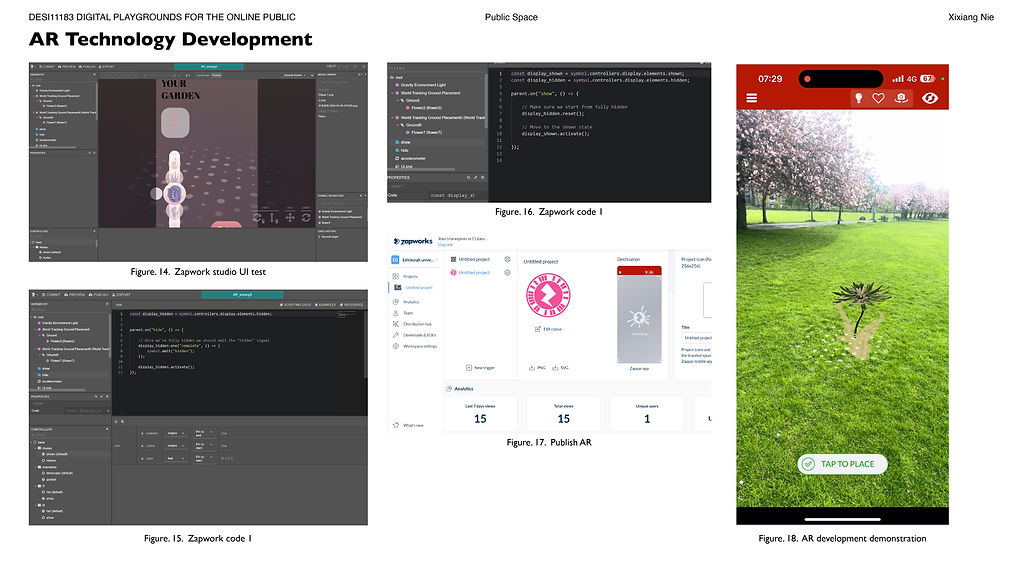Select the Unique users value 1
1023x576 pixels.
(x=647, y=419)
